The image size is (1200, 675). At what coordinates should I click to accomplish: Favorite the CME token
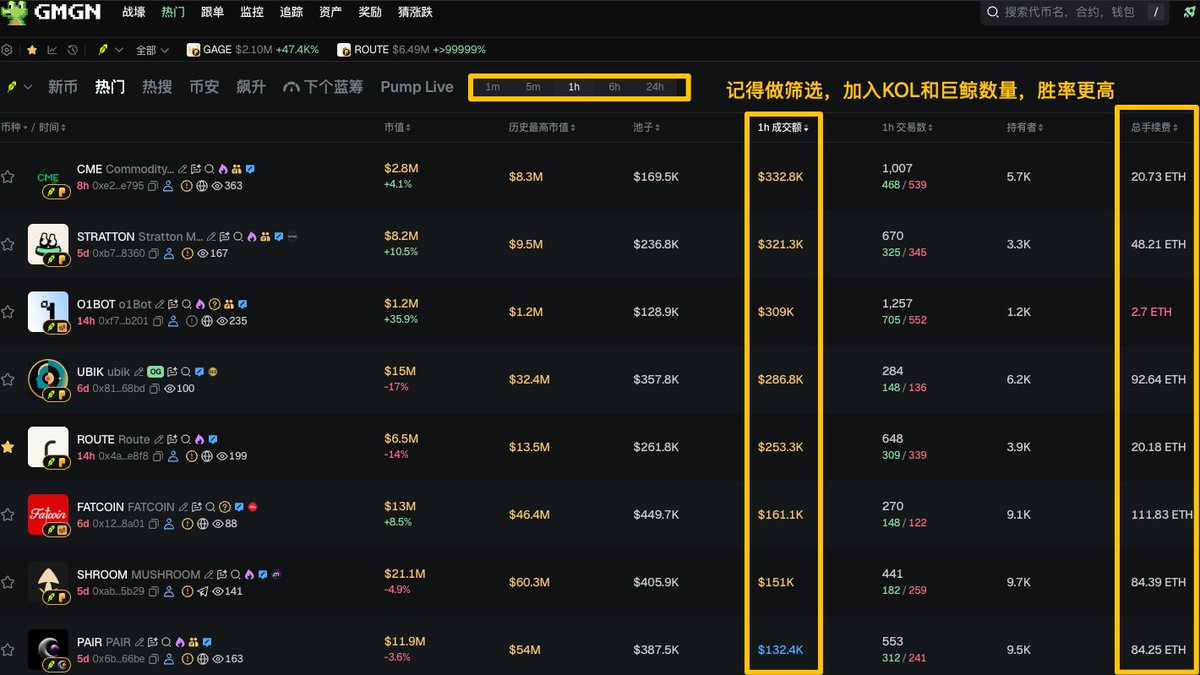[8, 177]
